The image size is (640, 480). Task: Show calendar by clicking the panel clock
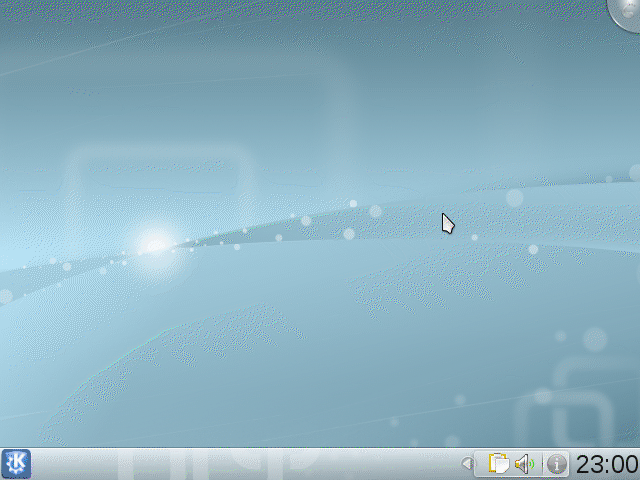pos(607,464)
